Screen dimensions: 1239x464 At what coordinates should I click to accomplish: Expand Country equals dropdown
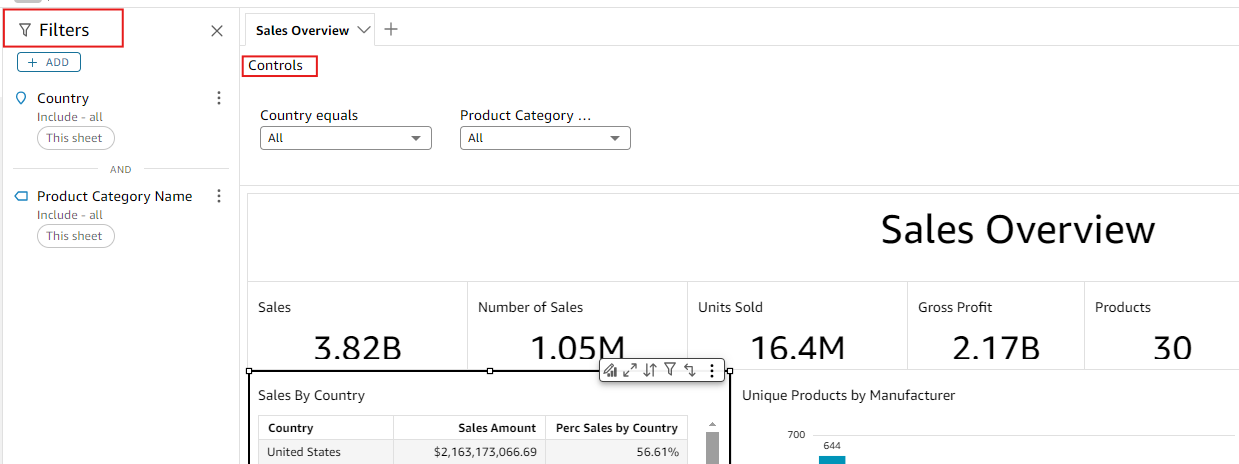346,138
